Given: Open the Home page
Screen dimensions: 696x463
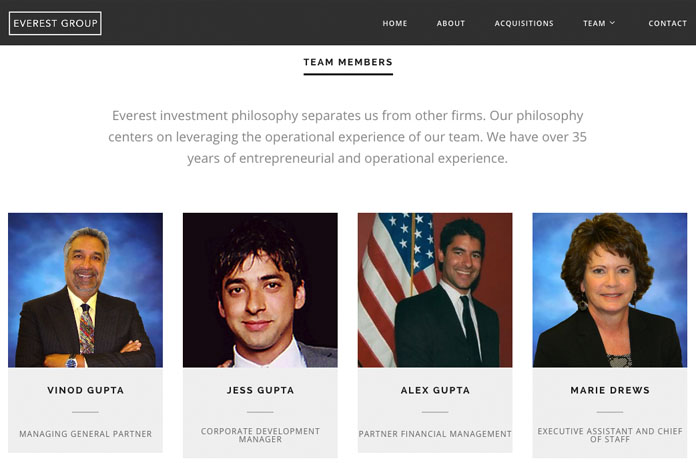Looking at the screenshot, I should pos(395,23).
